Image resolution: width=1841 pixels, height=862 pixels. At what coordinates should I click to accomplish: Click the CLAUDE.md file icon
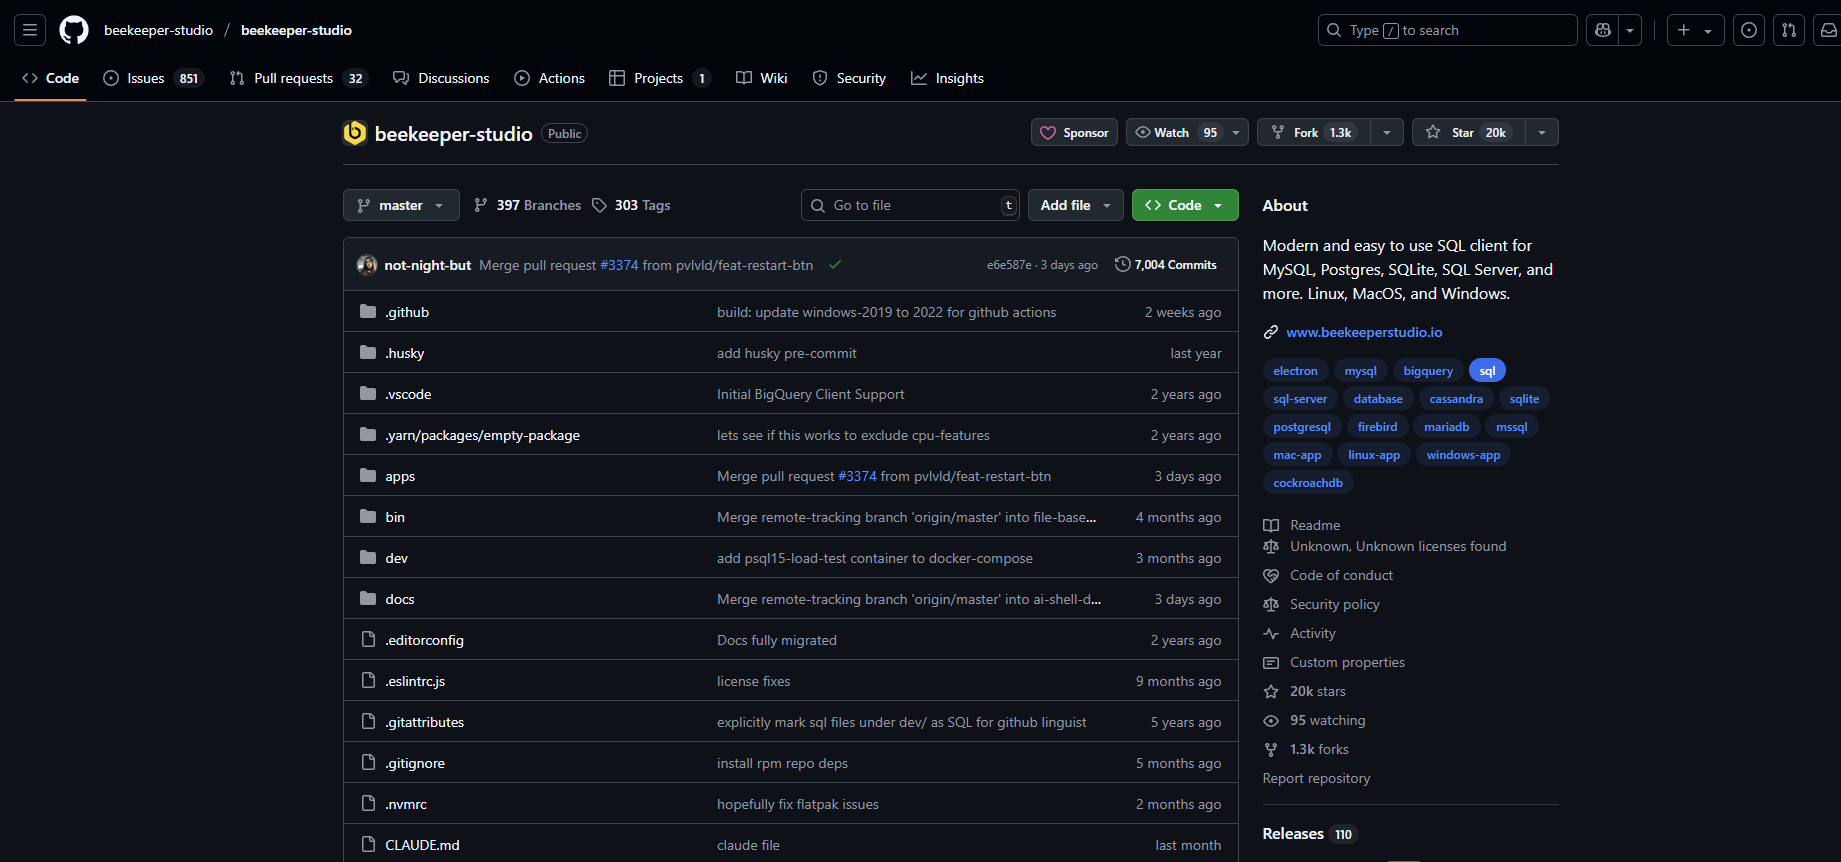tap(368, 844)
